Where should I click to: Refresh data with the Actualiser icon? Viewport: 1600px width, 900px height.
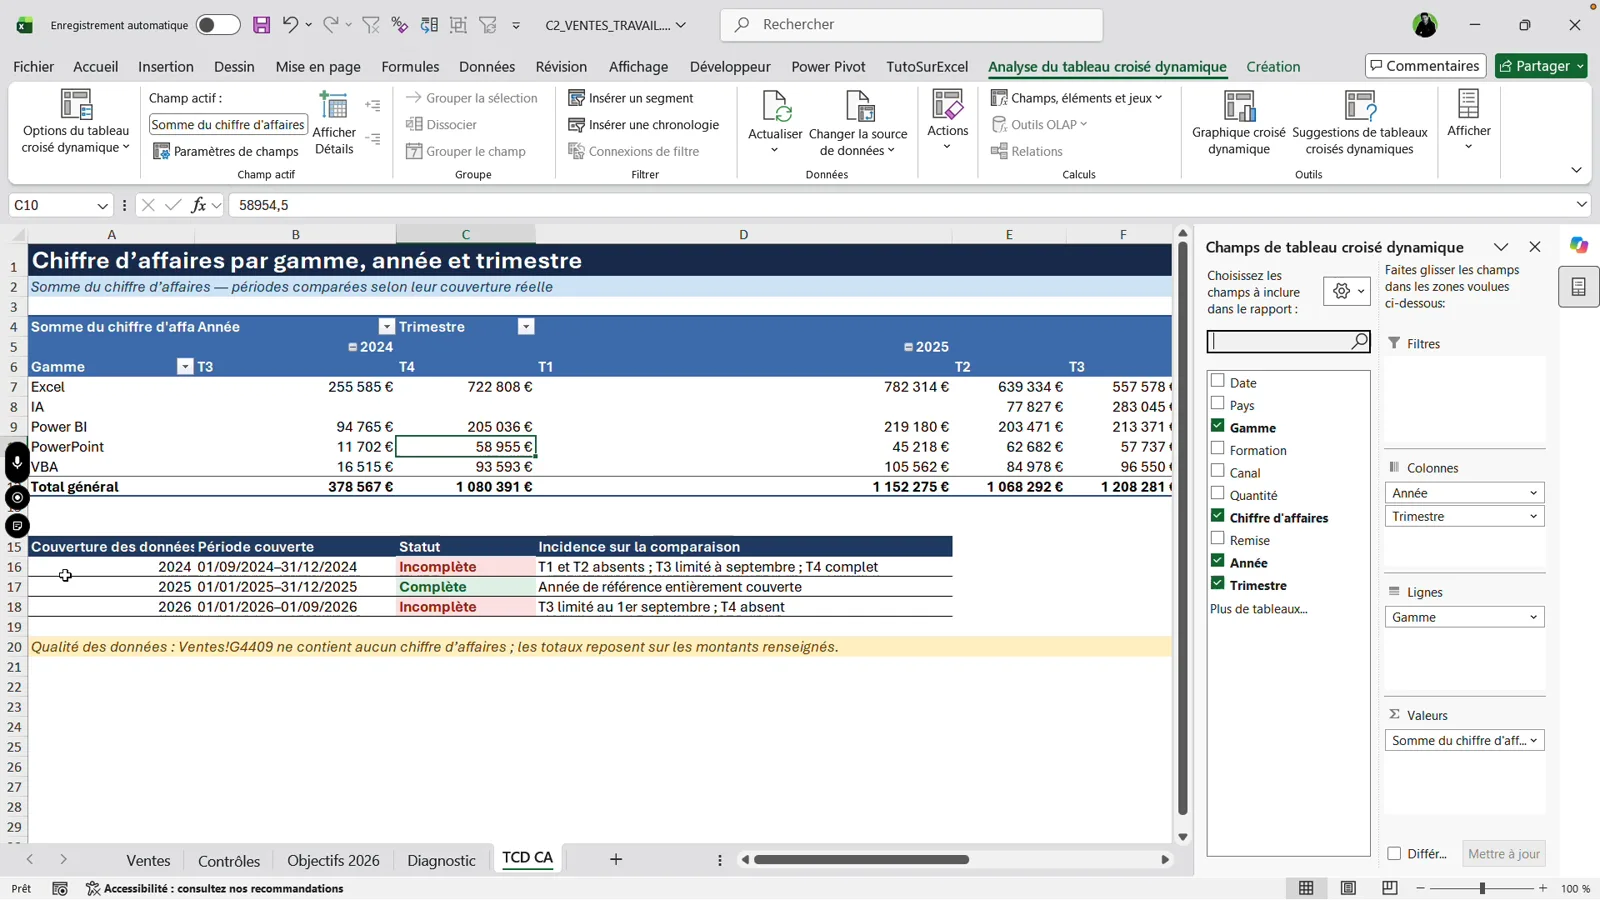click(x=775, y=105)
